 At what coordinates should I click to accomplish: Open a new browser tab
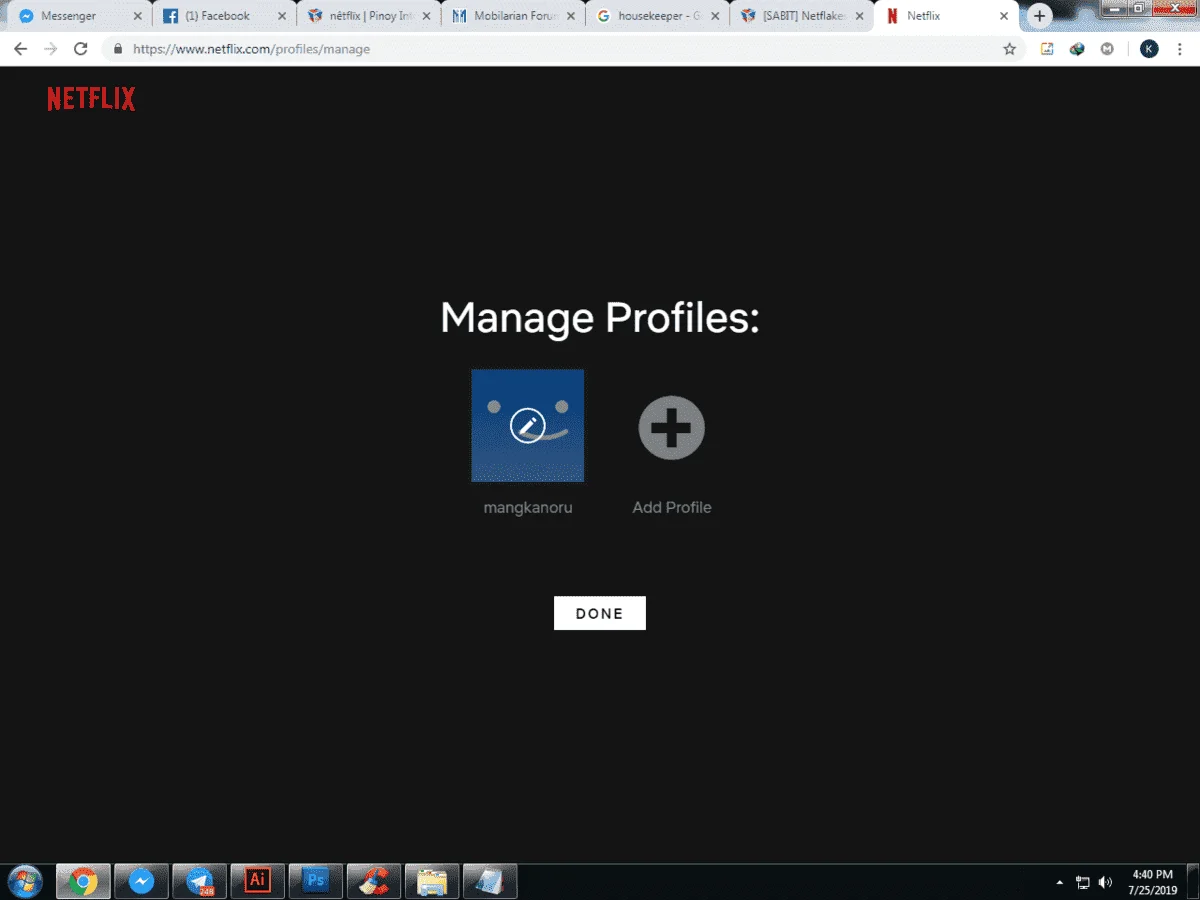tap(1039, 16)
